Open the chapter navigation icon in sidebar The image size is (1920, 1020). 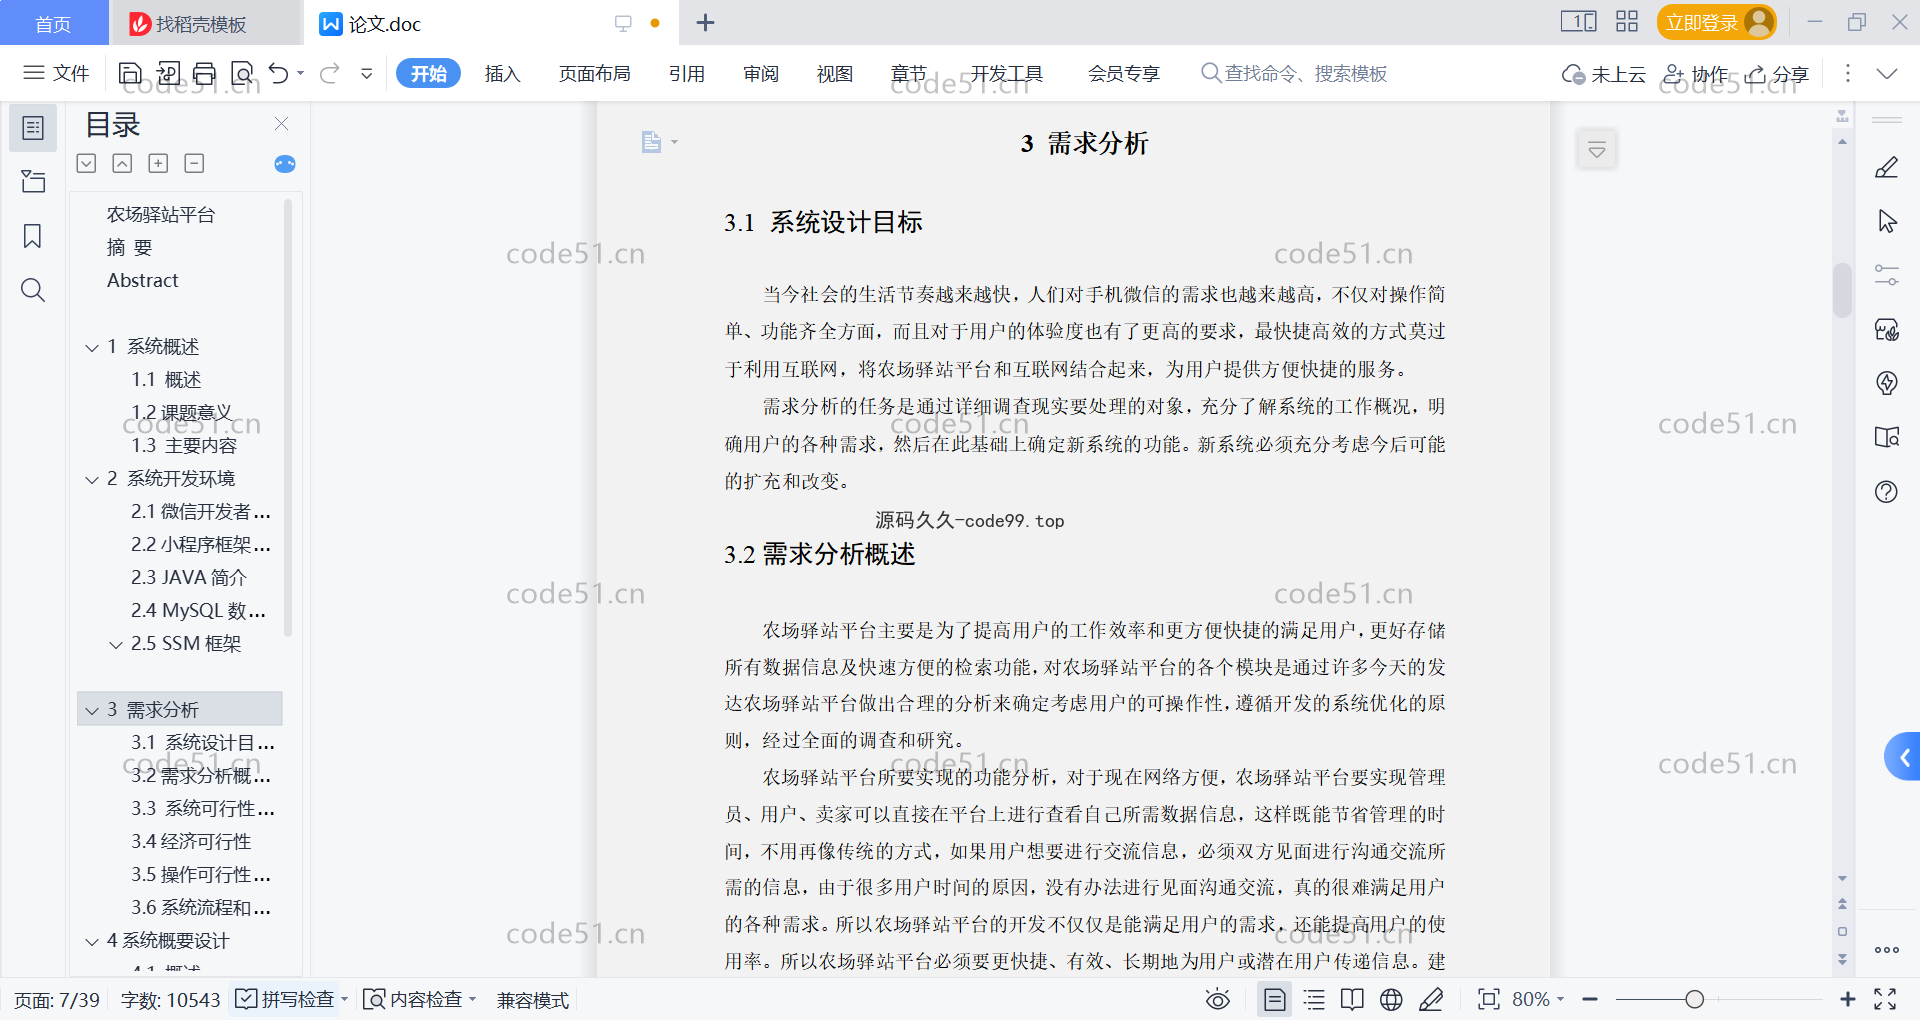33,181
